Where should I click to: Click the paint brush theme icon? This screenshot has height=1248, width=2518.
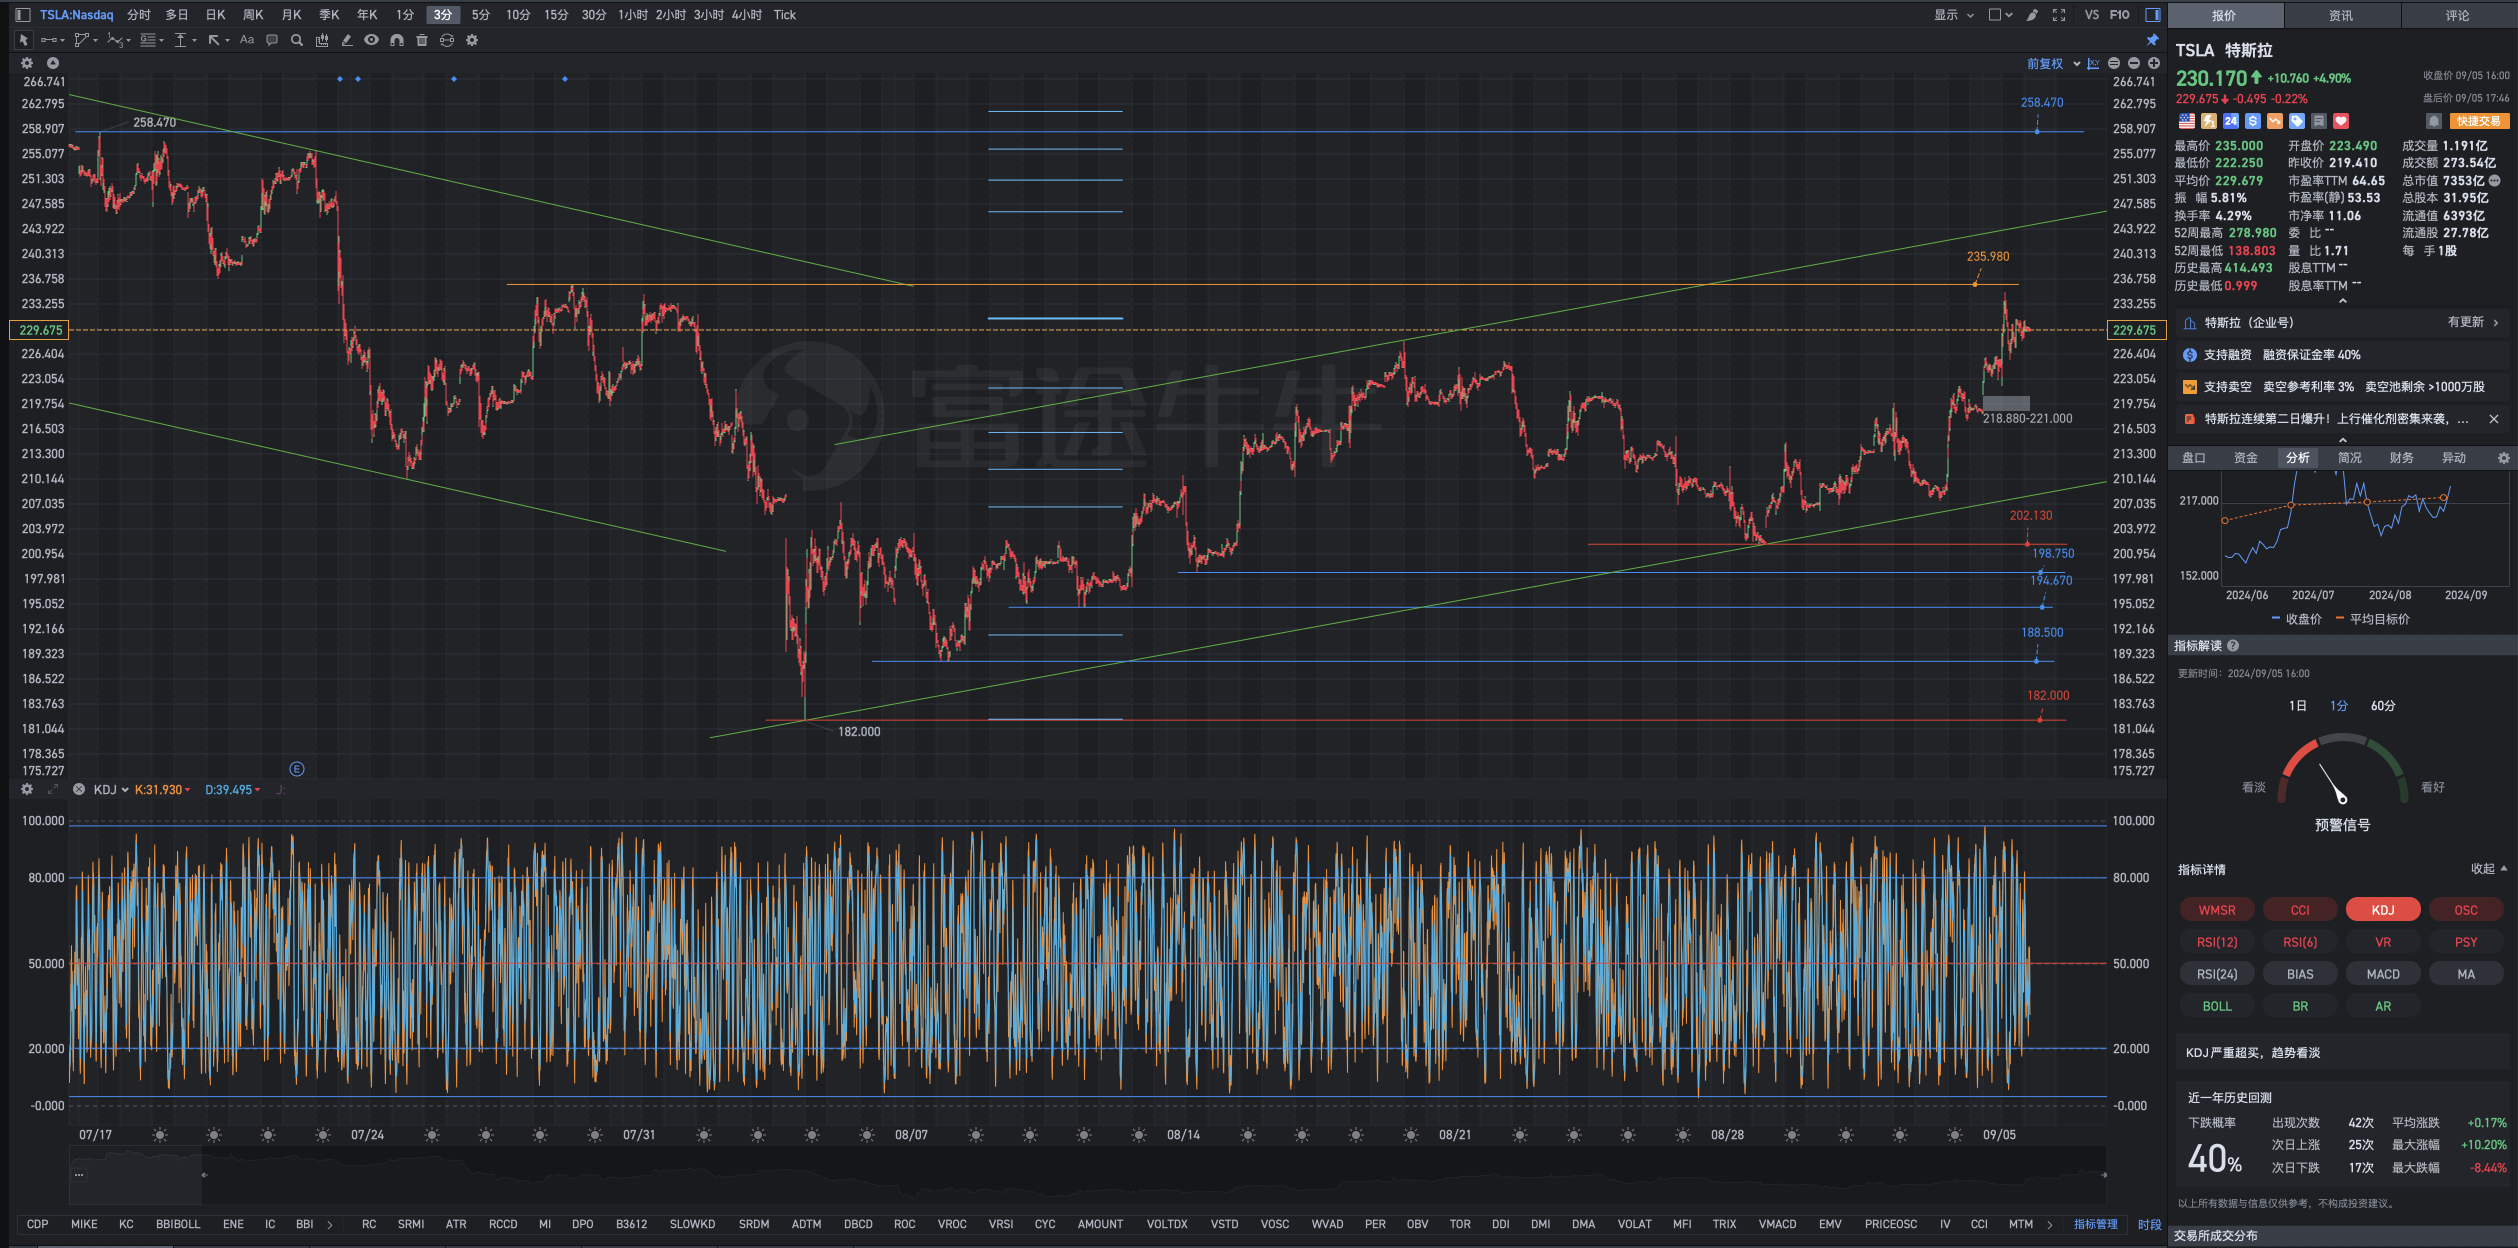pos(2032,15)
